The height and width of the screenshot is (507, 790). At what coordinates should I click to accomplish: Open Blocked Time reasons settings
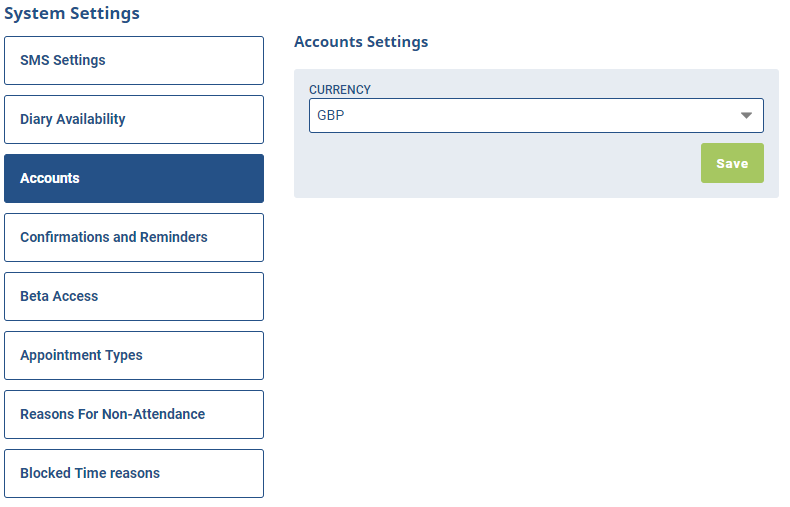pyautogui.click(x=134, y=473)
